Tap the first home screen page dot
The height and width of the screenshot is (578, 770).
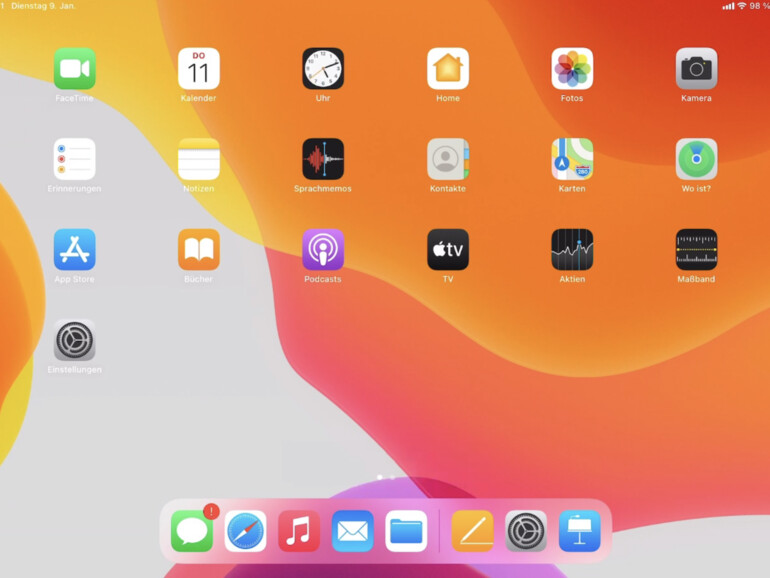coord(380,477)
